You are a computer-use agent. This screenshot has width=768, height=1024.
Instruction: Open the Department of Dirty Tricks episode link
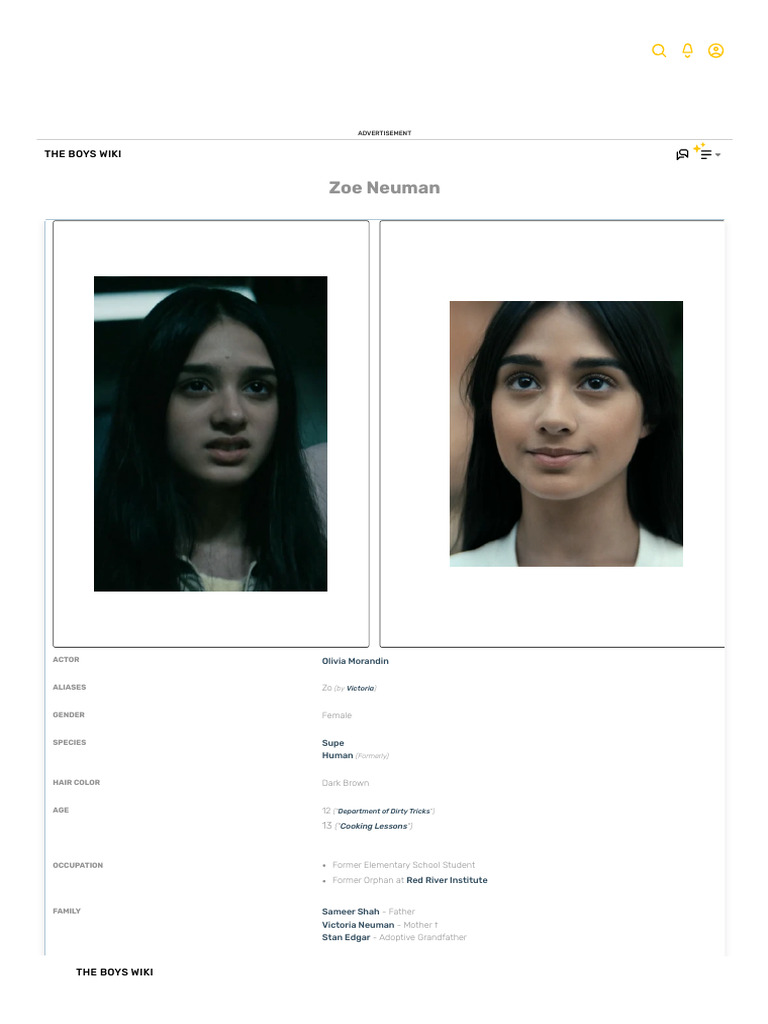tap(384, 811)
